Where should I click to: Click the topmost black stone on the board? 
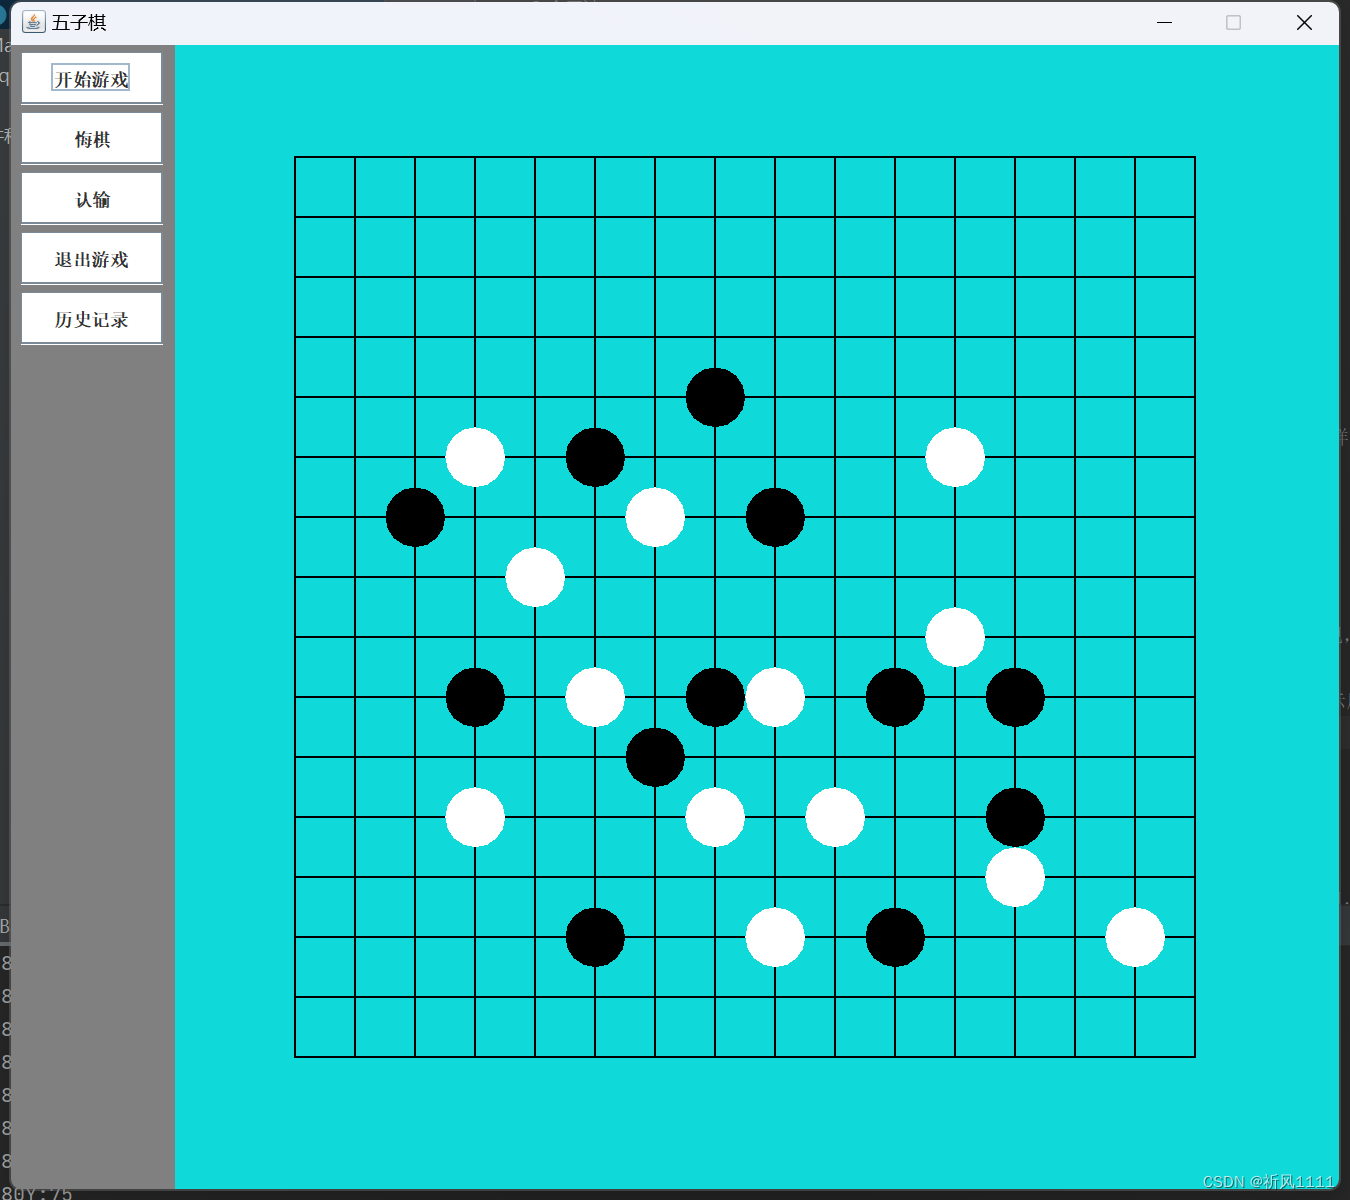[715, 397]
